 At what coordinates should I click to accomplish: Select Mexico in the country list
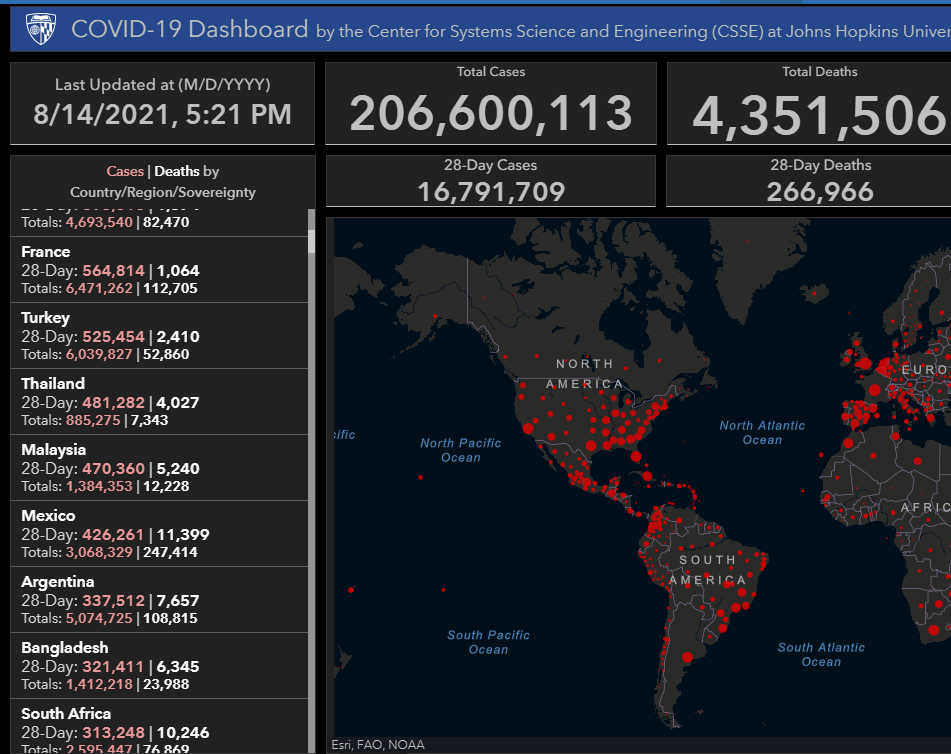coord(160,534)
